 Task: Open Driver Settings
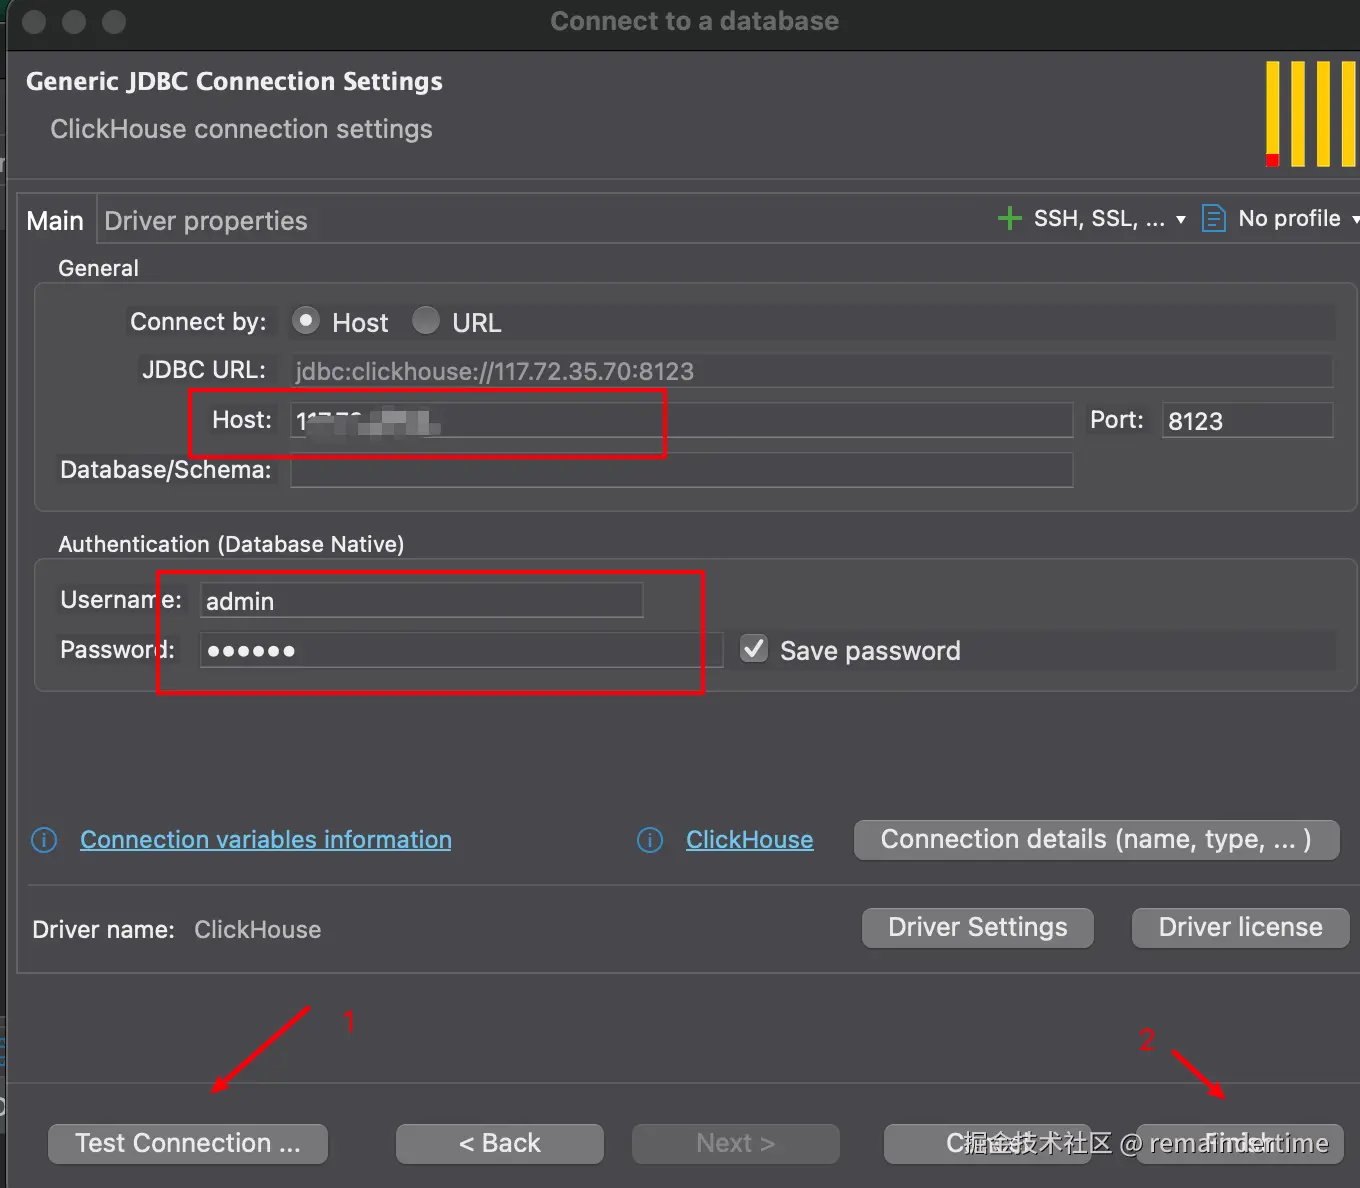pyautogui.click(x=978, y=927)
